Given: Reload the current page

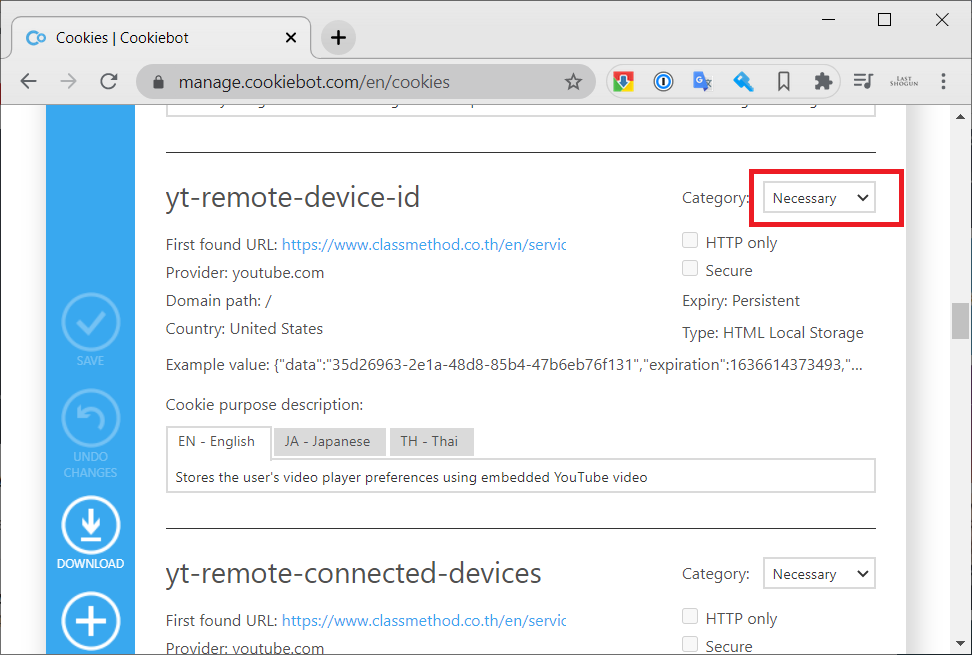Looking at the screenshot, I should 109,81.
